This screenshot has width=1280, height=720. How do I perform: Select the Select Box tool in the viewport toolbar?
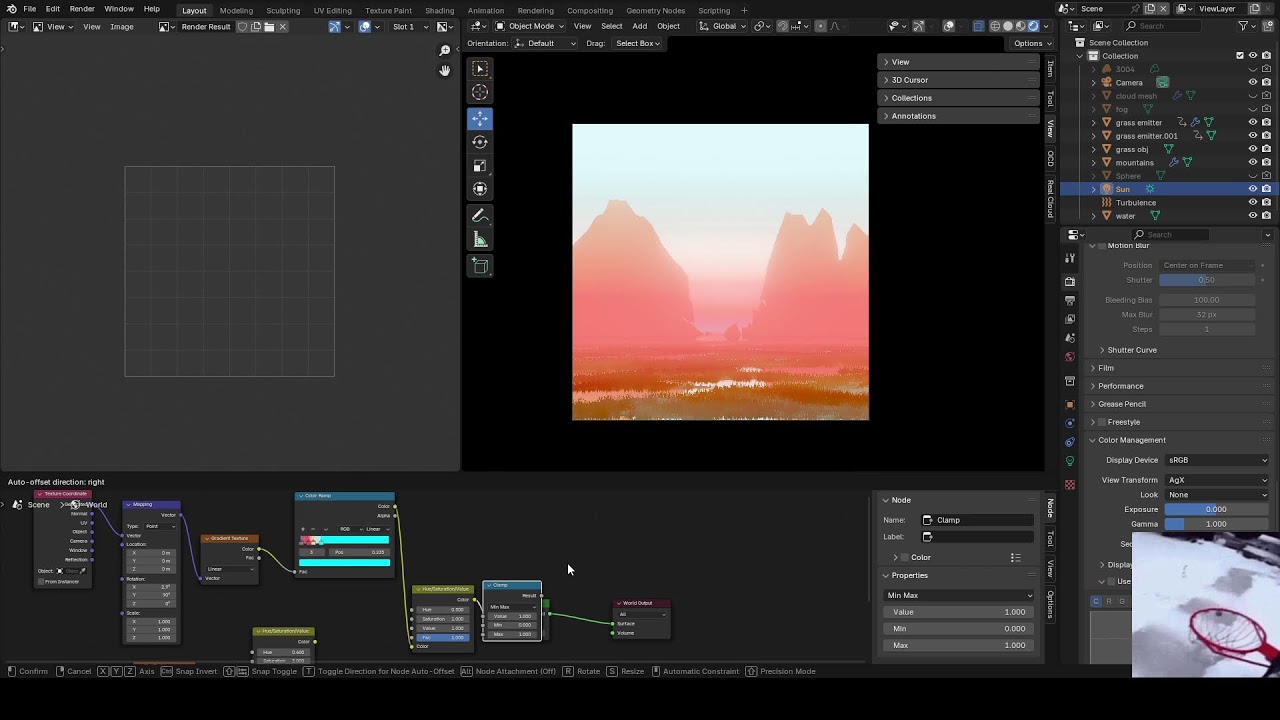[480, 69]
